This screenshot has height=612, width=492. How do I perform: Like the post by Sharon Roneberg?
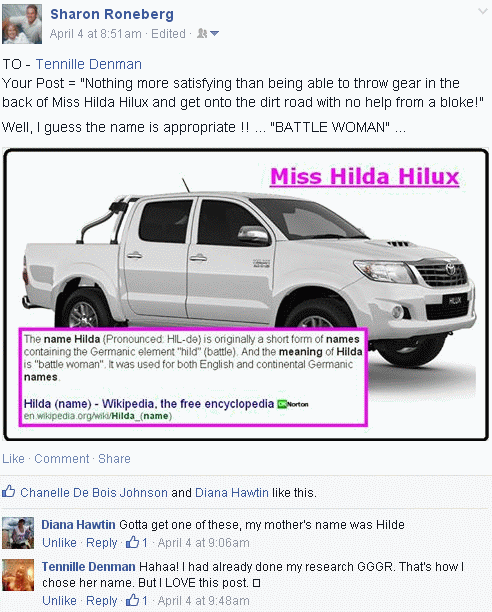[x=13, y=459]
